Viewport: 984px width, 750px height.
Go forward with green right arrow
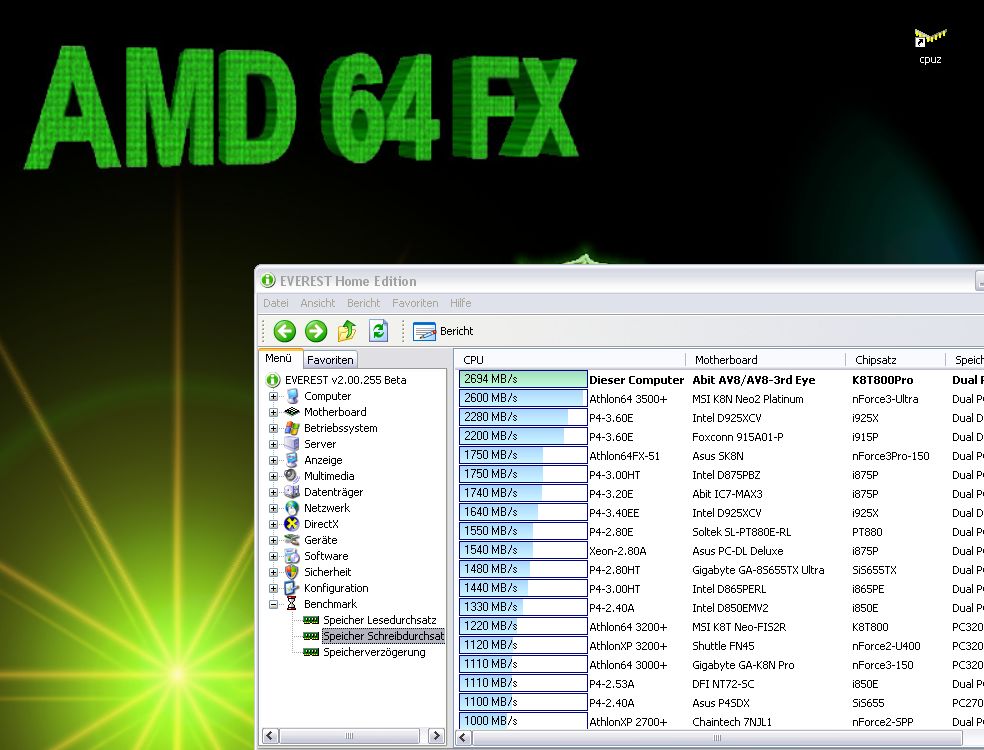point(316,331)
